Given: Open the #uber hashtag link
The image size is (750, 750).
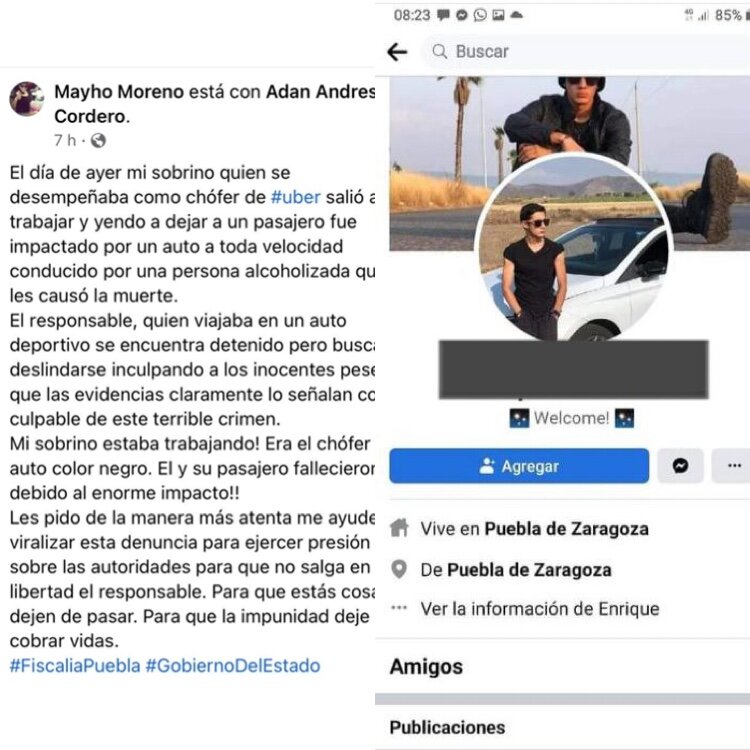Looking at the screenshot, I should pos(296,197).
